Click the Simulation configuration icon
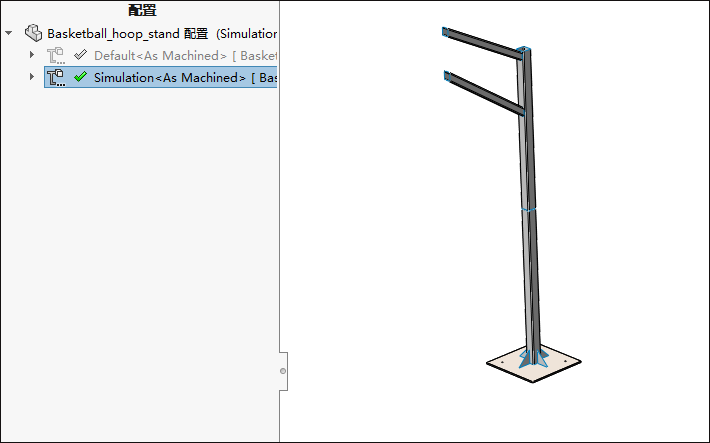This screenshot has height=443, width=710. (56, 77)
